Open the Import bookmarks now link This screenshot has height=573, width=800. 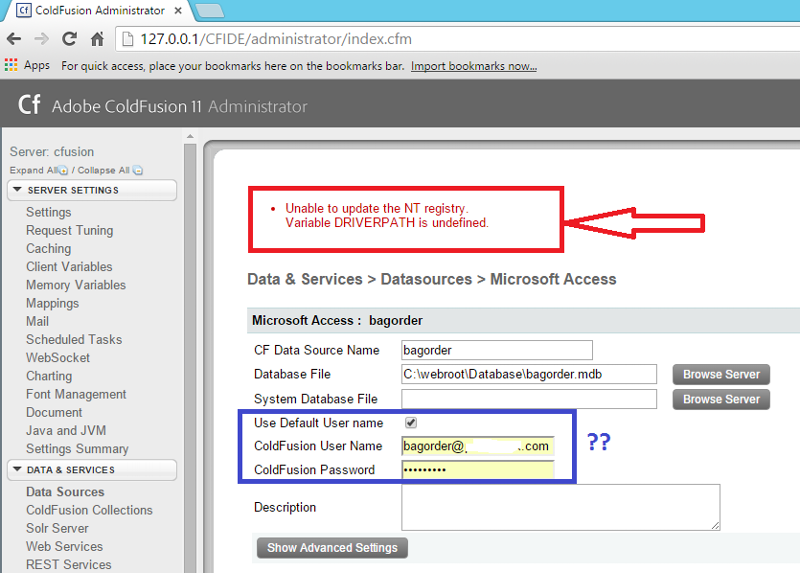click(x=473, y=66)
